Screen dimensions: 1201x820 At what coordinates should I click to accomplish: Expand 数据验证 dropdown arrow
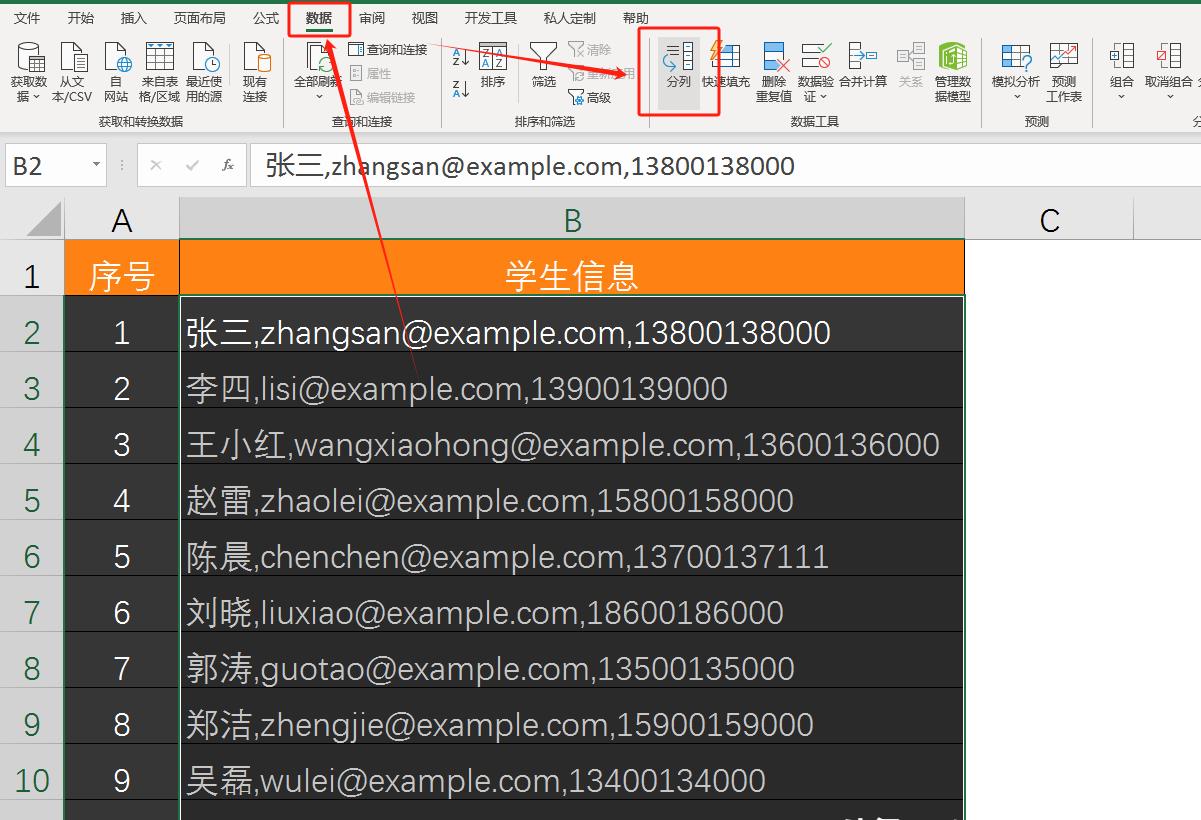coord(824,97)
